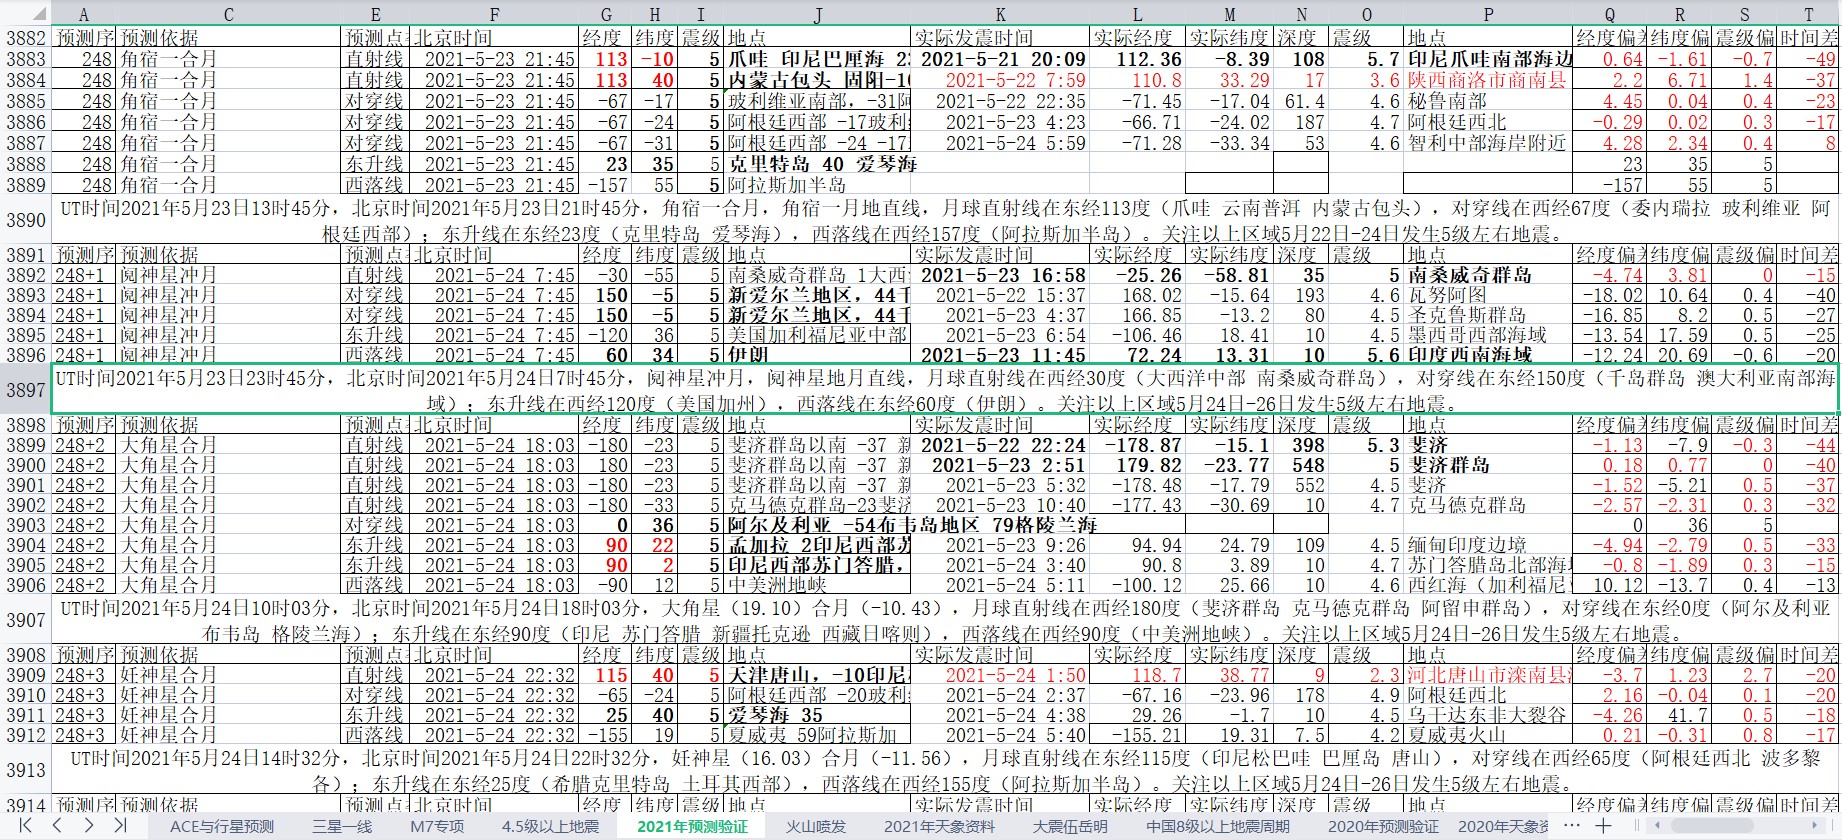Add a new sheet with plus icon
Image resolution: width=1842 pixels, height=840 pixels.
(x=1603, y=825)
